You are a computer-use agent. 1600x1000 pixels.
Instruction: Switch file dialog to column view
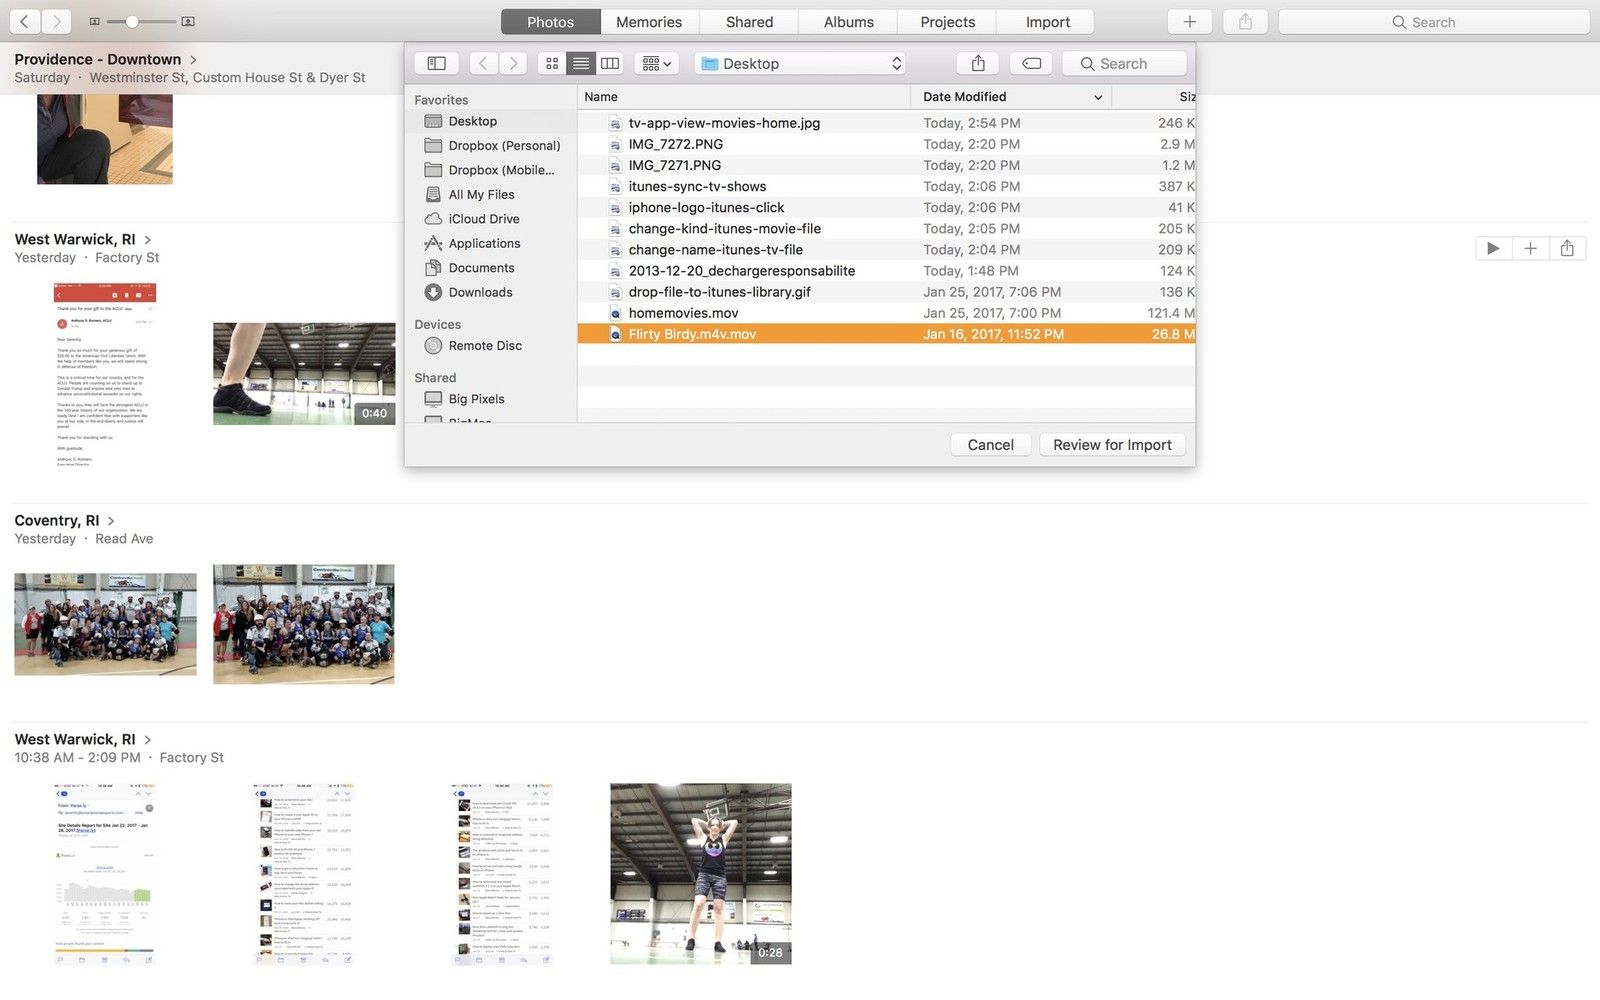pos(610,63)
